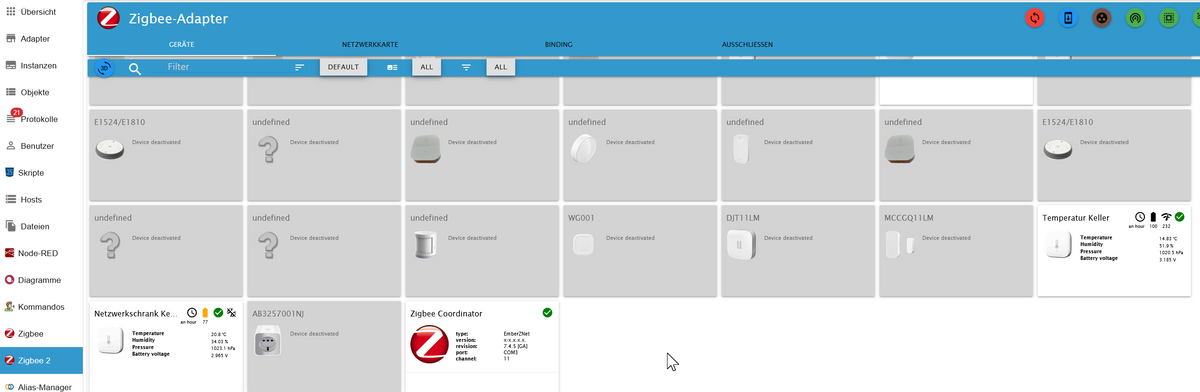Screen dimensions: 1200x392
Task: Open Alias-Manager in the sidebar
Action: [41, 386]
